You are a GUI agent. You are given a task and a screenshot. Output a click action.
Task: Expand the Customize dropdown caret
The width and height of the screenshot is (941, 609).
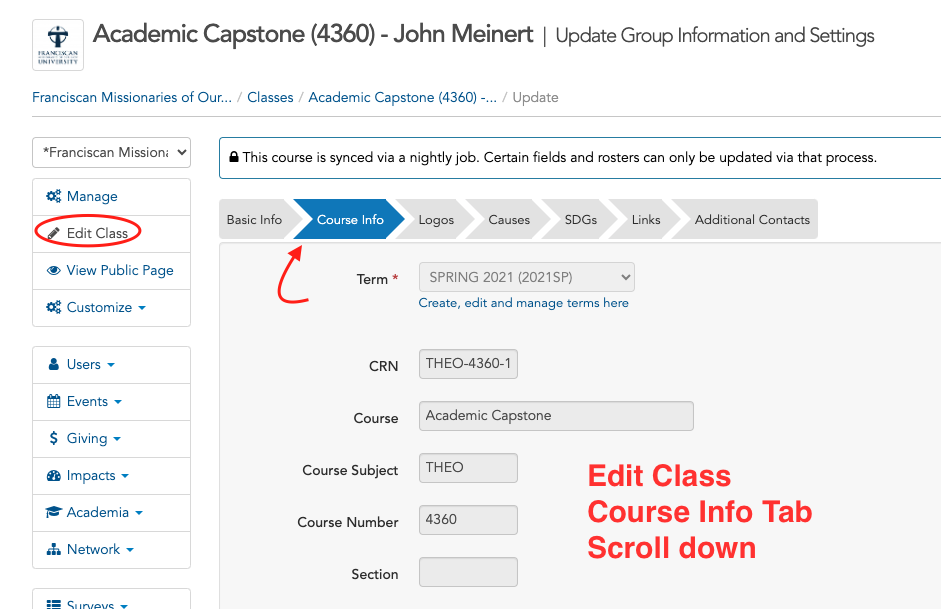pyautogui.click(x=142, y=308)
